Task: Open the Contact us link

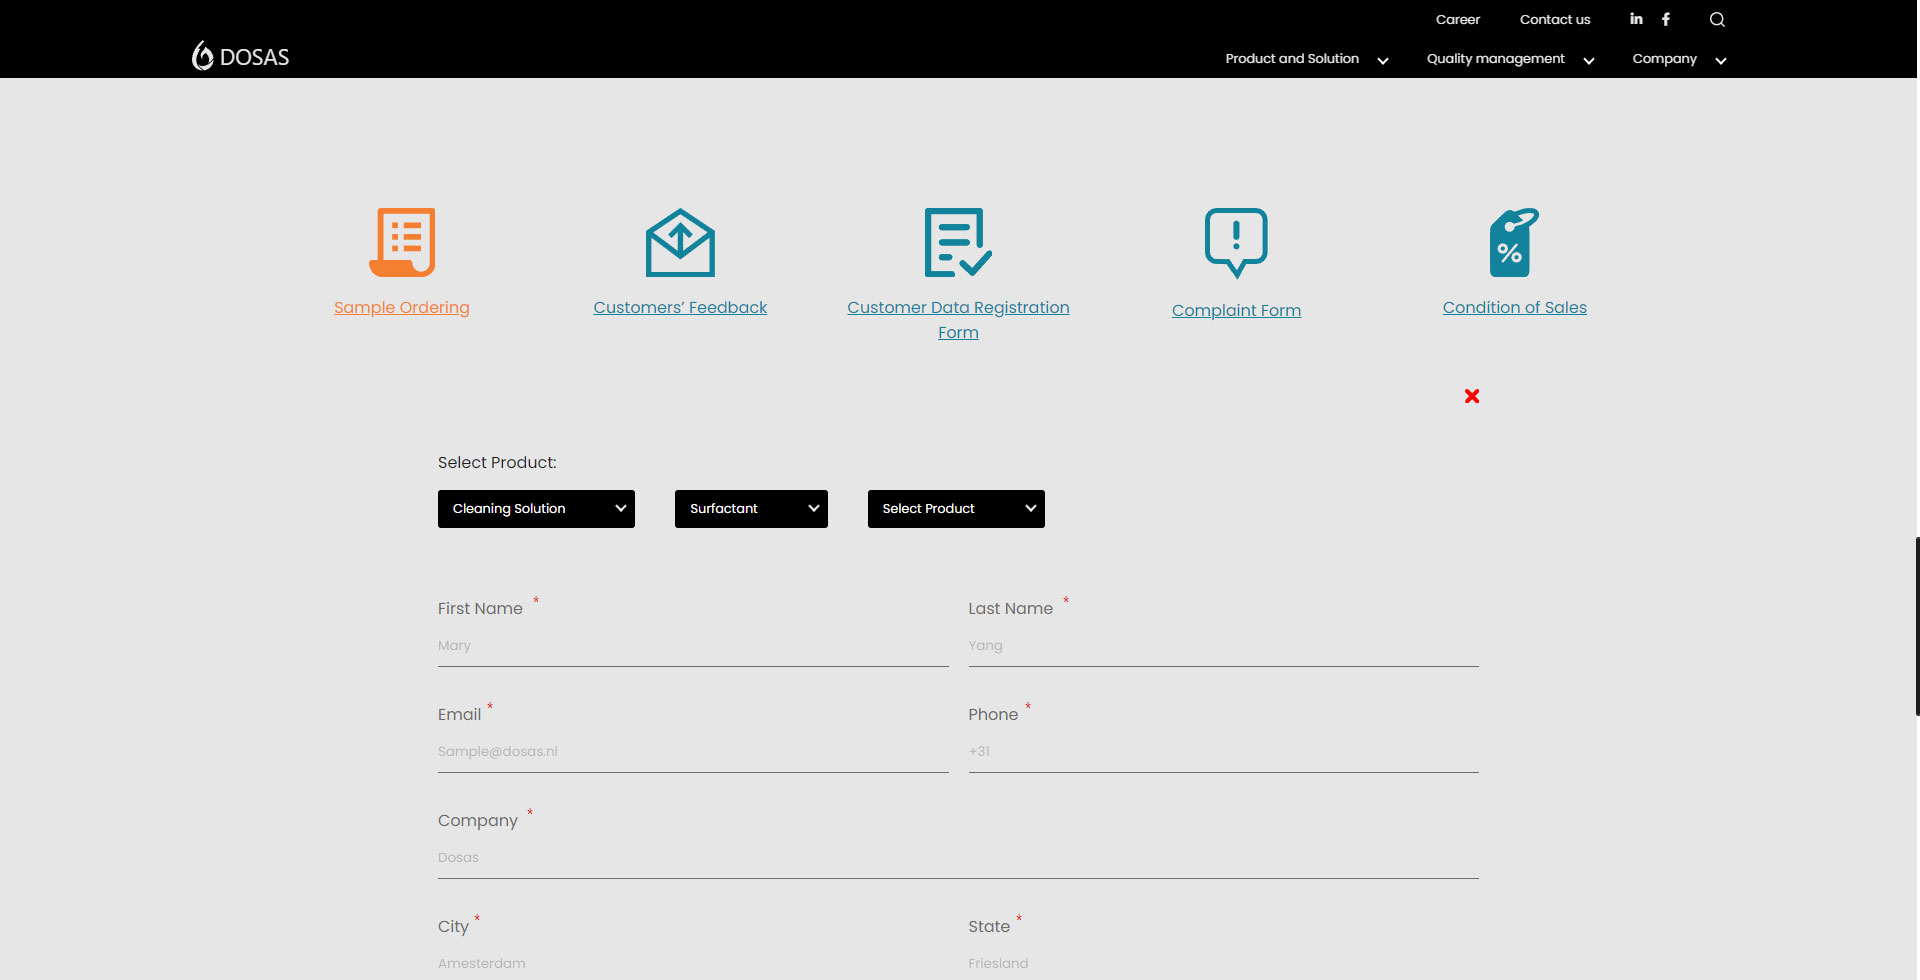Action: point(1554,19)
